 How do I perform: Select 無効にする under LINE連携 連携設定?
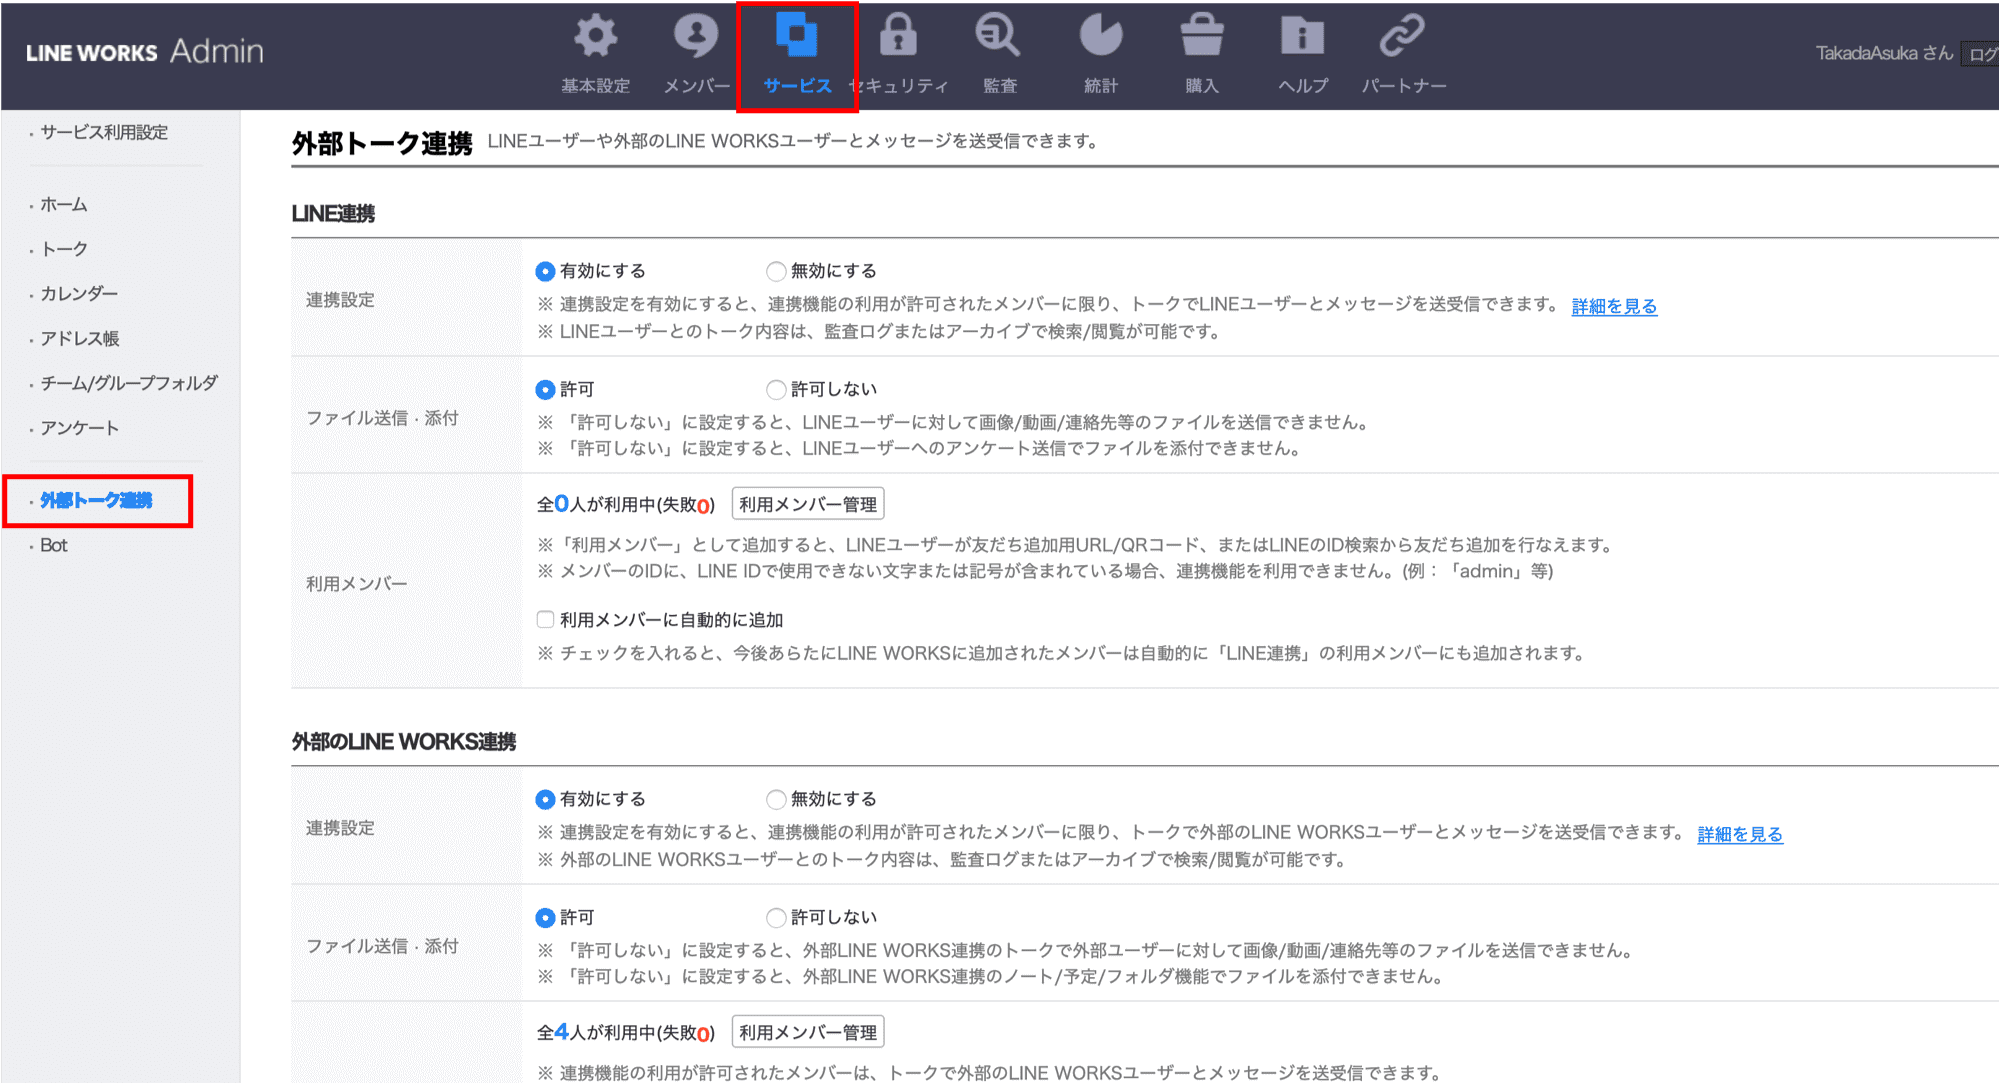(x=776, y=271)
